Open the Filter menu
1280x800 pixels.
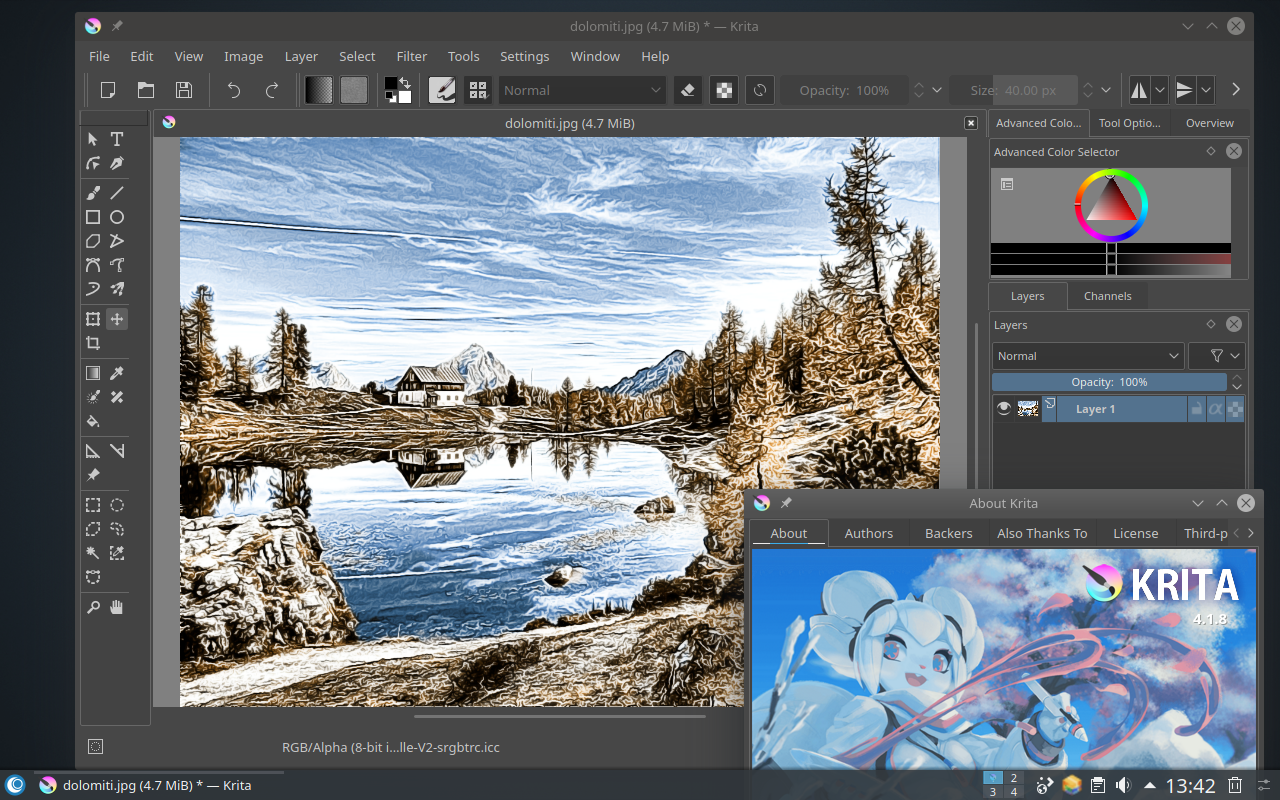pyautogui.click(x=411, y=56)
